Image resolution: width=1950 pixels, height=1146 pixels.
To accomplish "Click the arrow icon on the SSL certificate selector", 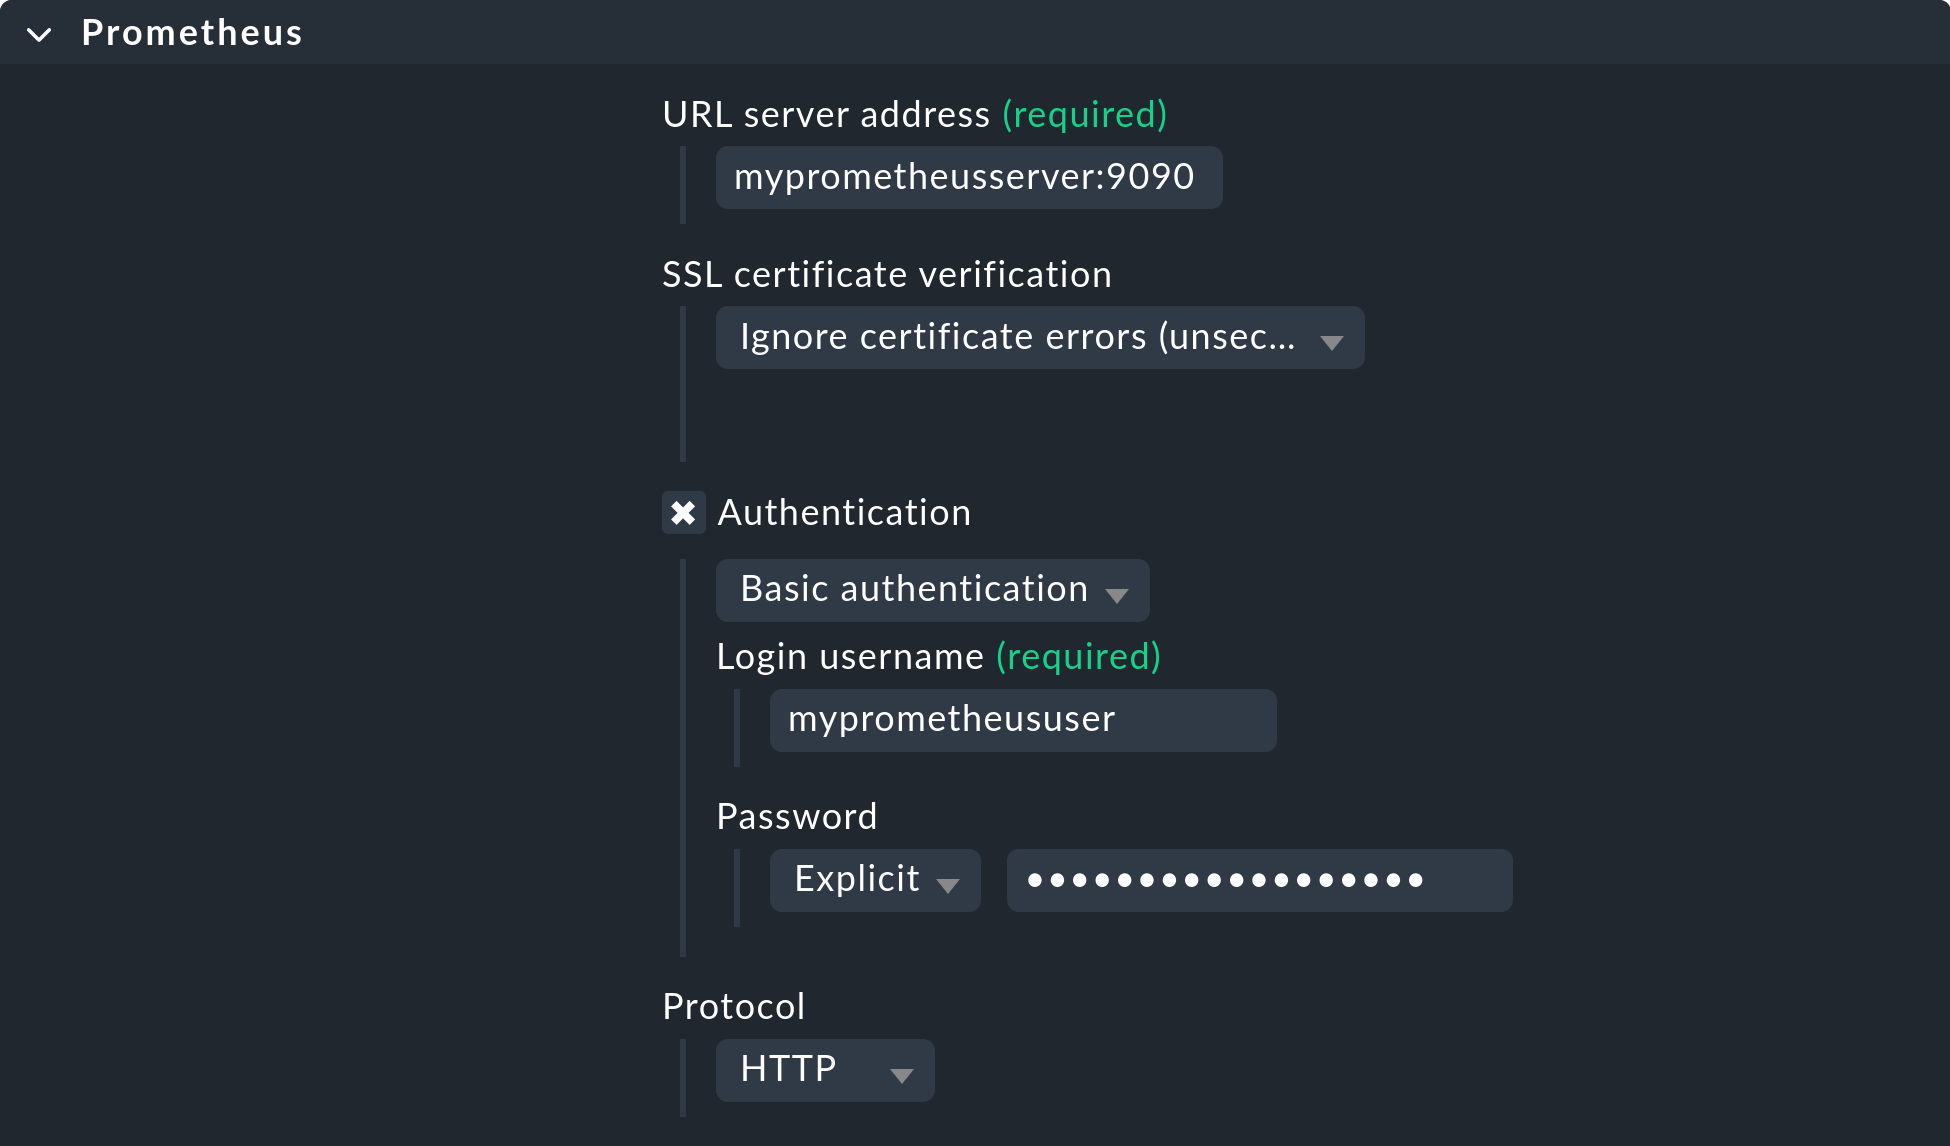I will point(1333,340).
